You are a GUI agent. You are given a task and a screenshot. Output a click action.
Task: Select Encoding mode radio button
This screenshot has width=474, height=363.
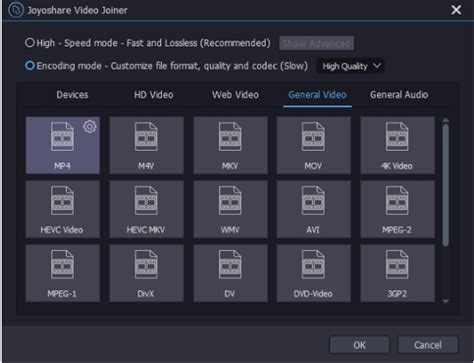tap(30, 65)
